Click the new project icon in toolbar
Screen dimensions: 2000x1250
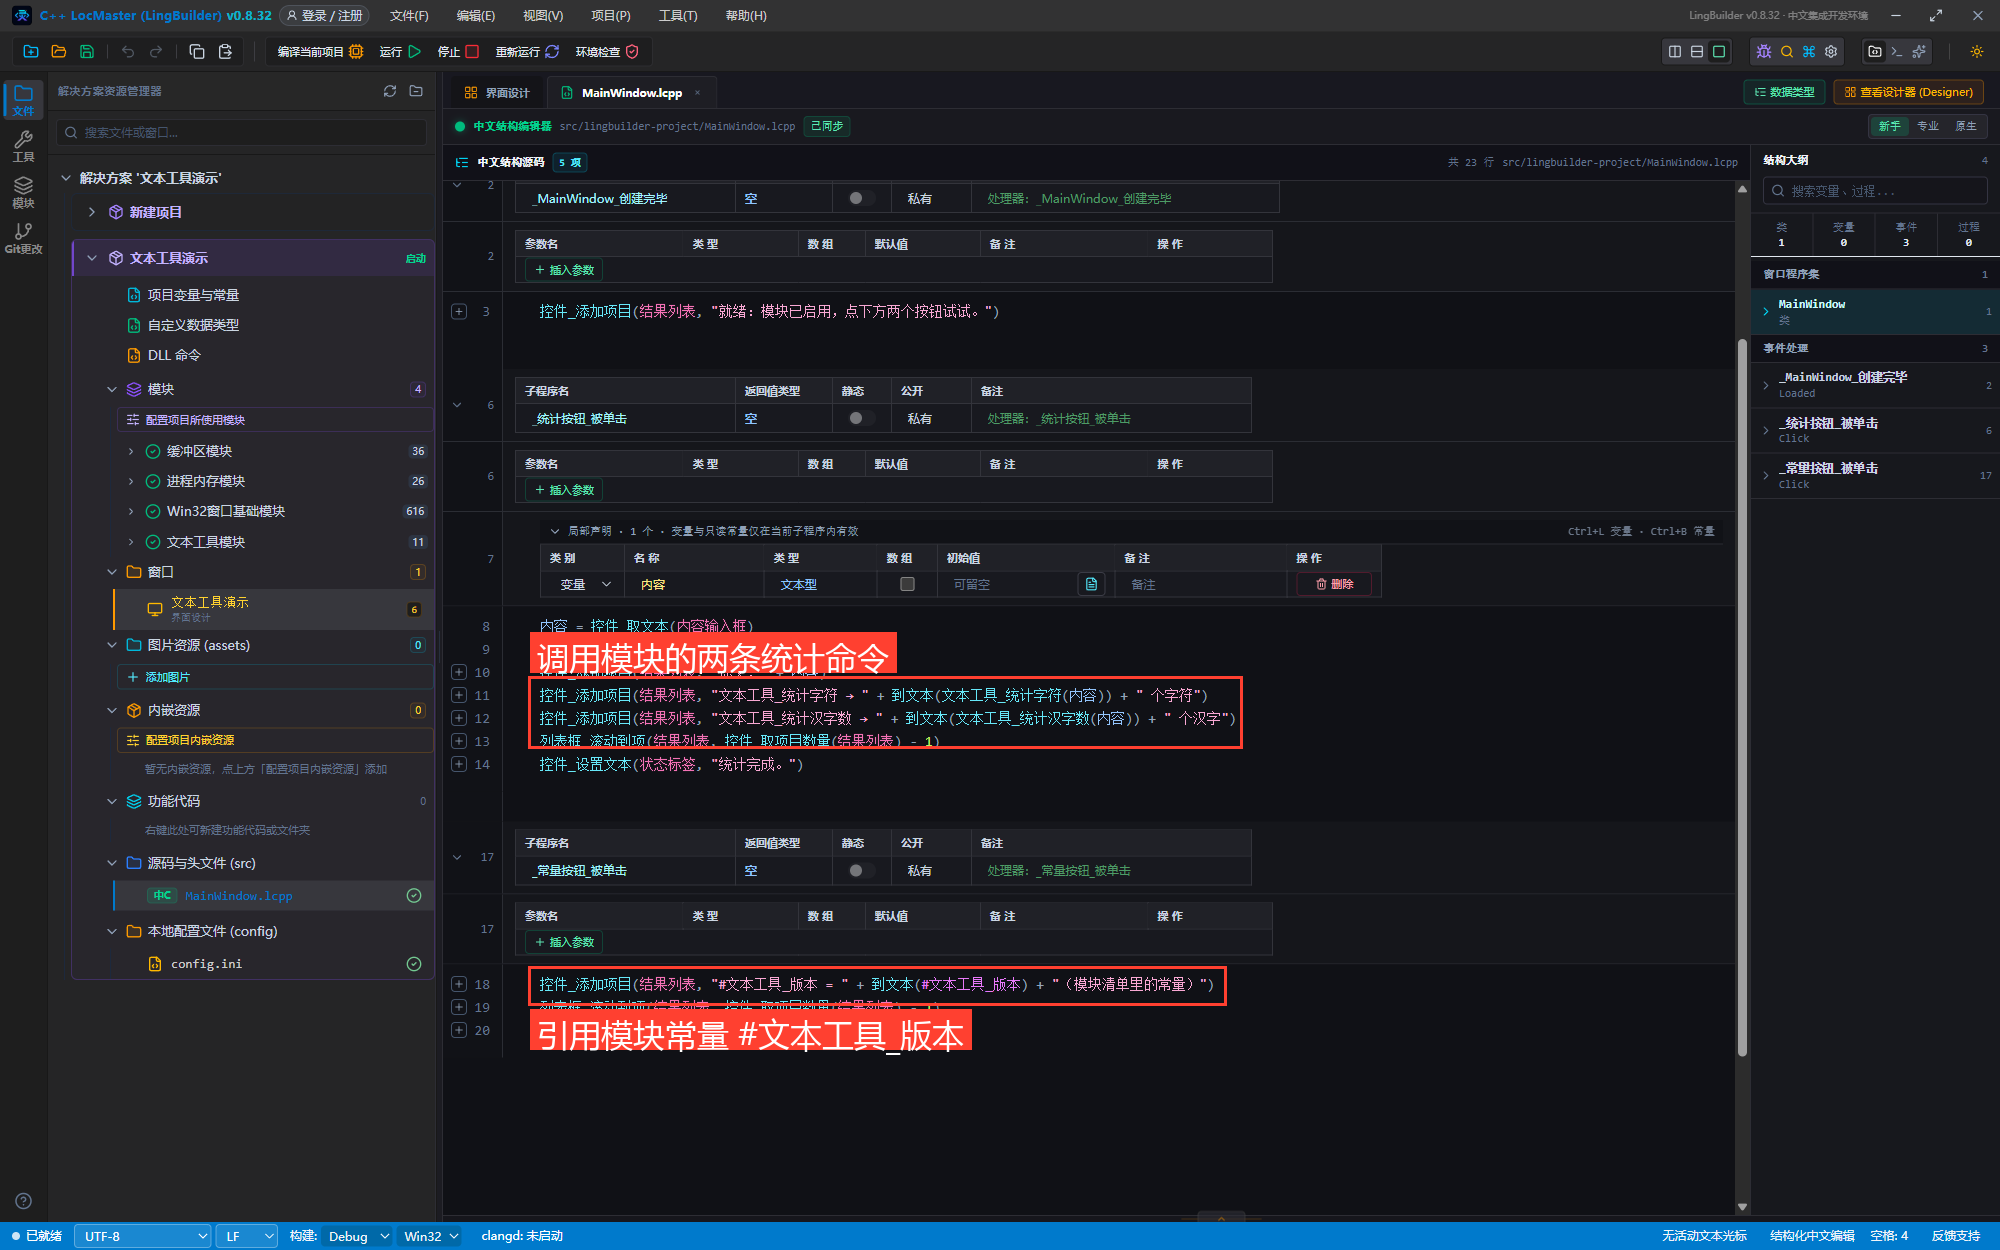coord(31,52)
